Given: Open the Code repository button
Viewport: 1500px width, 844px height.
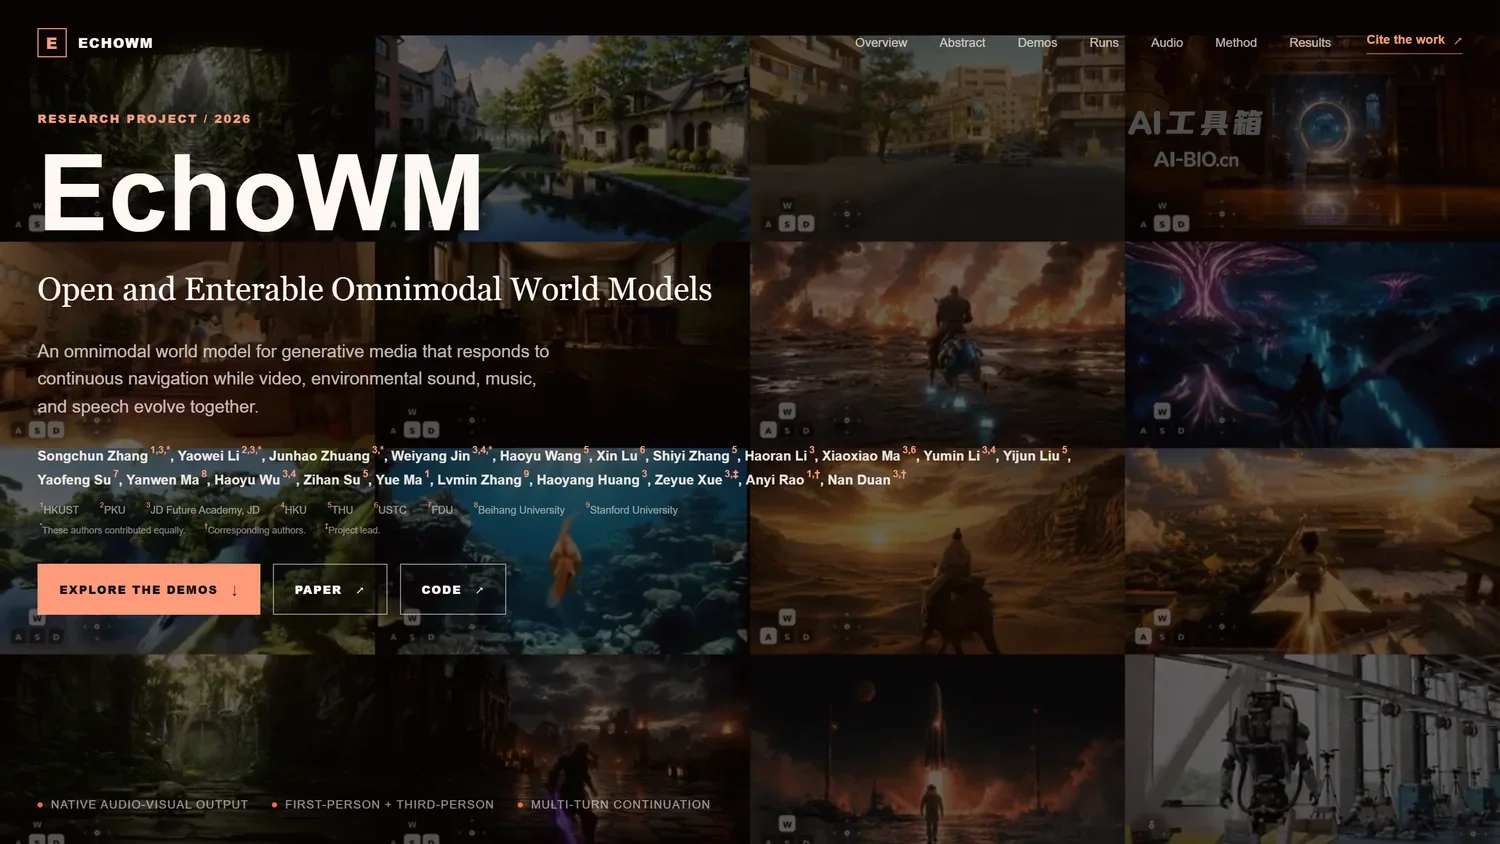Looking at the screenshot, I should 453,589.
